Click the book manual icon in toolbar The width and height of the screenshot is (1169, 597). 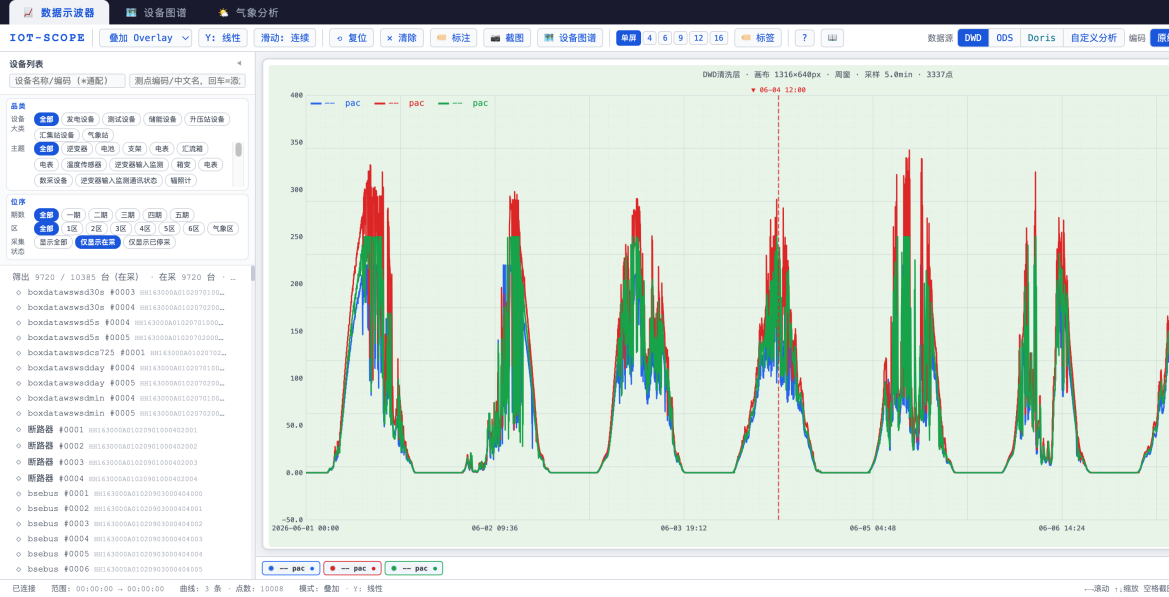coord(832,38)
